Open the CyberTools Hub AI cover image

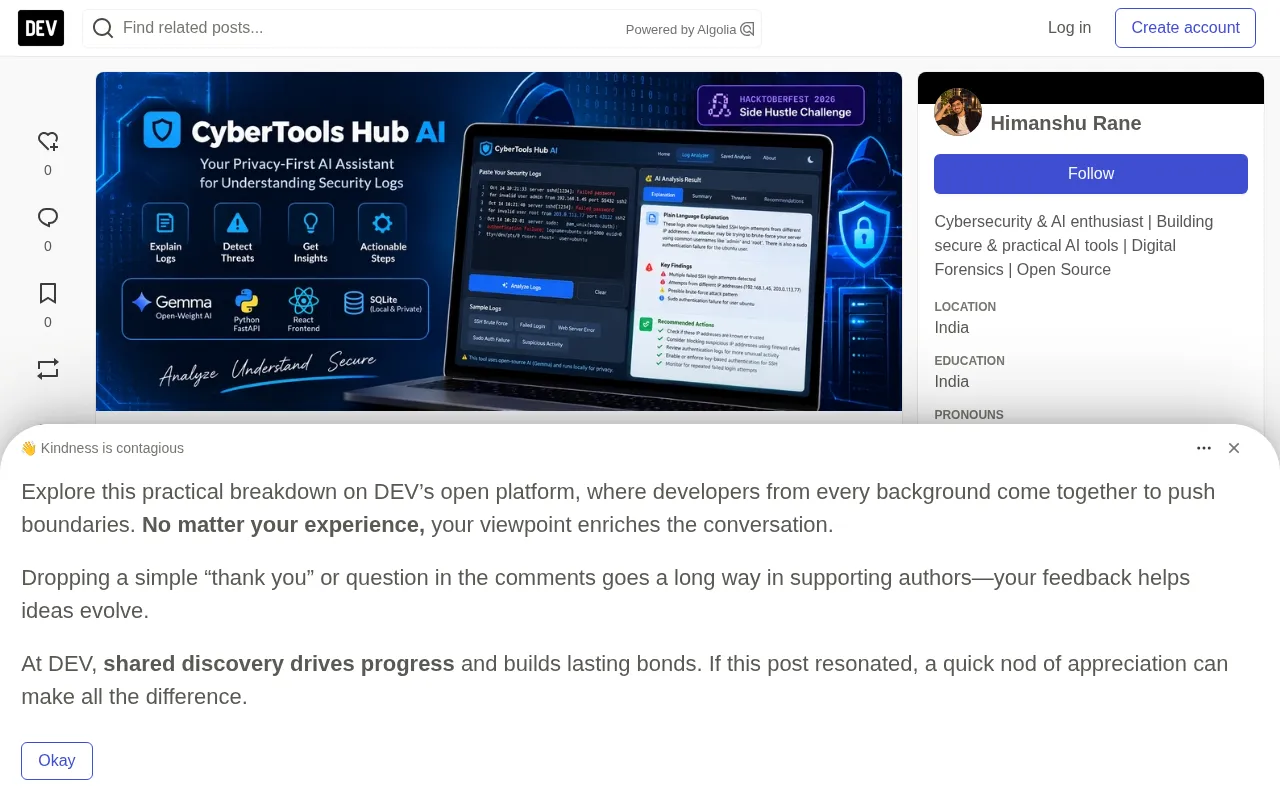[499, 241]
